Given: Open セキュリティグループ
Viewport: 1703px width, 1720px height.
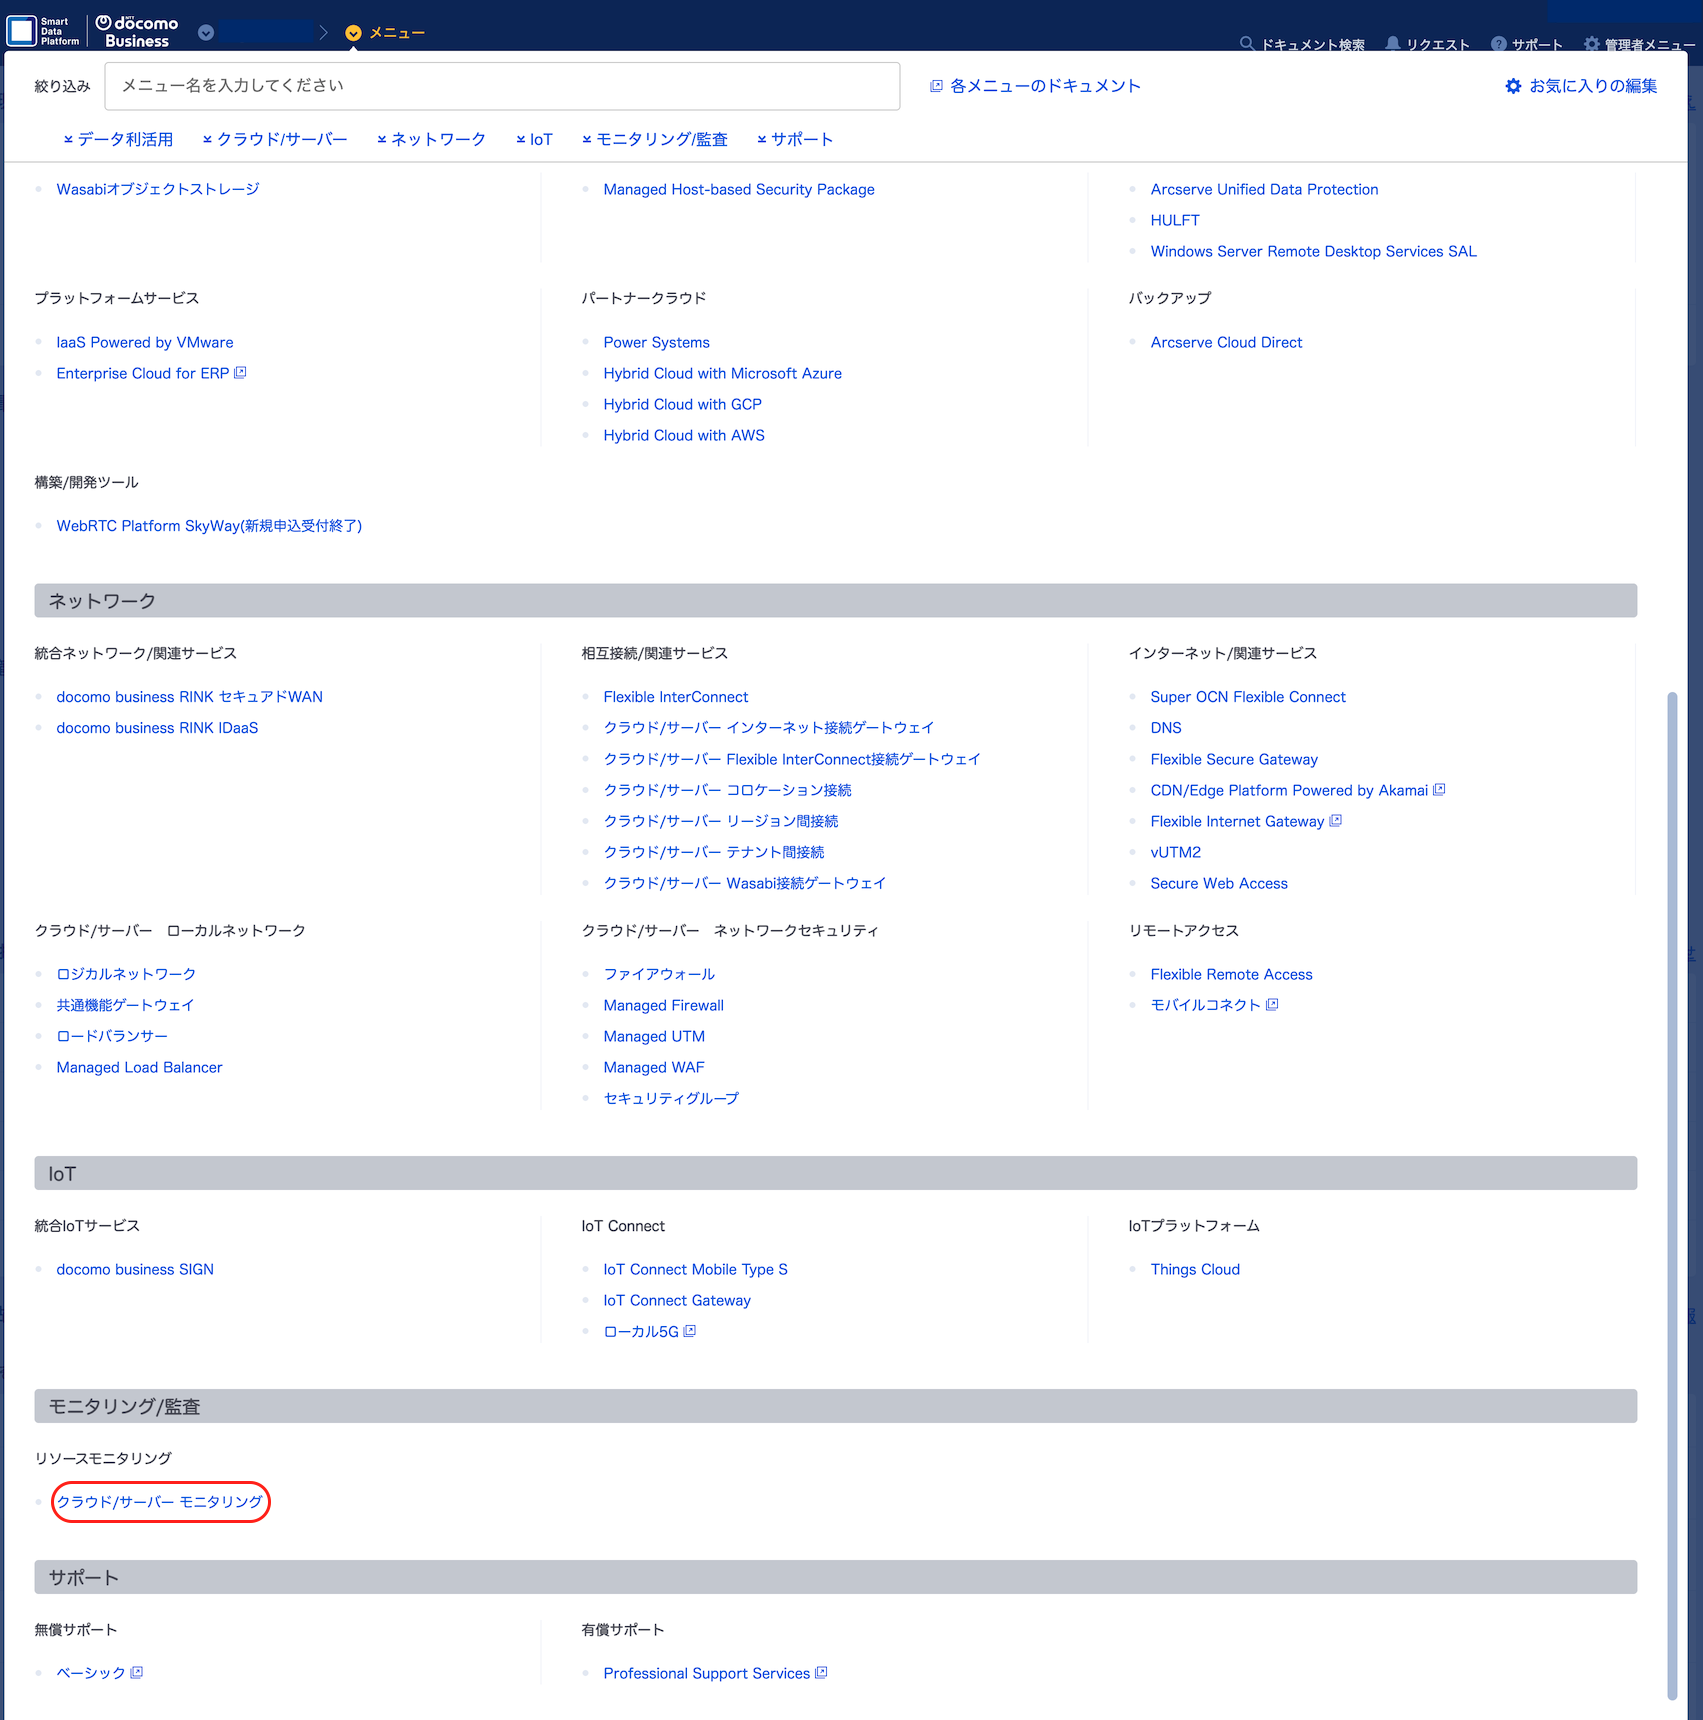Looking at the screenshot, I should tap(671, 1098).
